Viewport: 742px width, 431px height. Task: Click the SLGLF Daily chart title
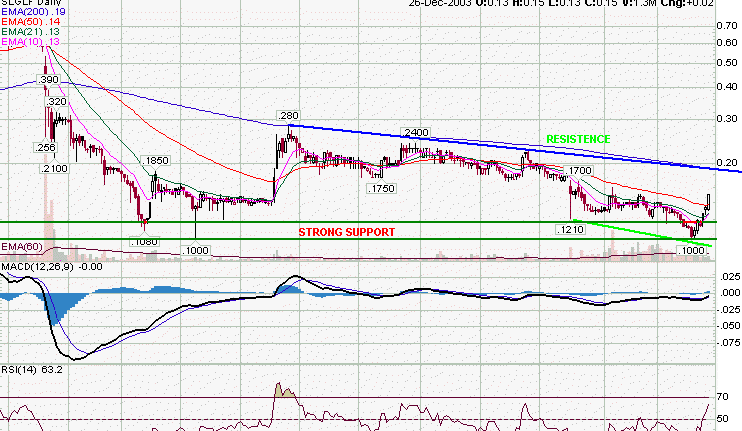click(x=29, y=2)
